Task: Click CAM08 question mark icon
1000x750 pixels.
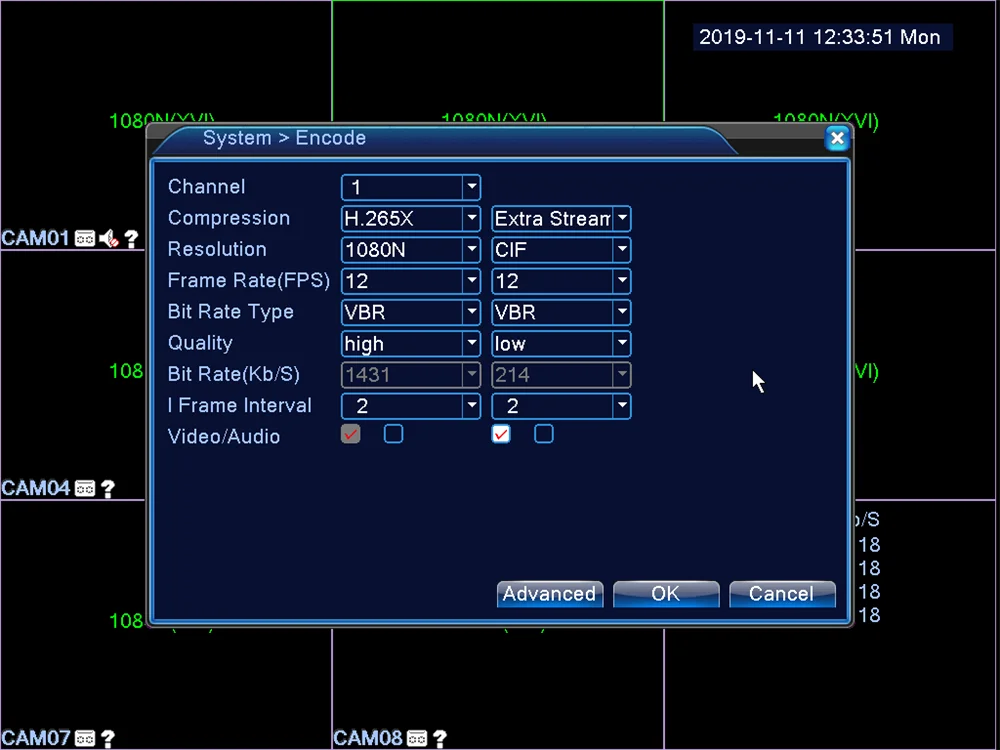Action: pyautogui.click(x=439, y=739)
